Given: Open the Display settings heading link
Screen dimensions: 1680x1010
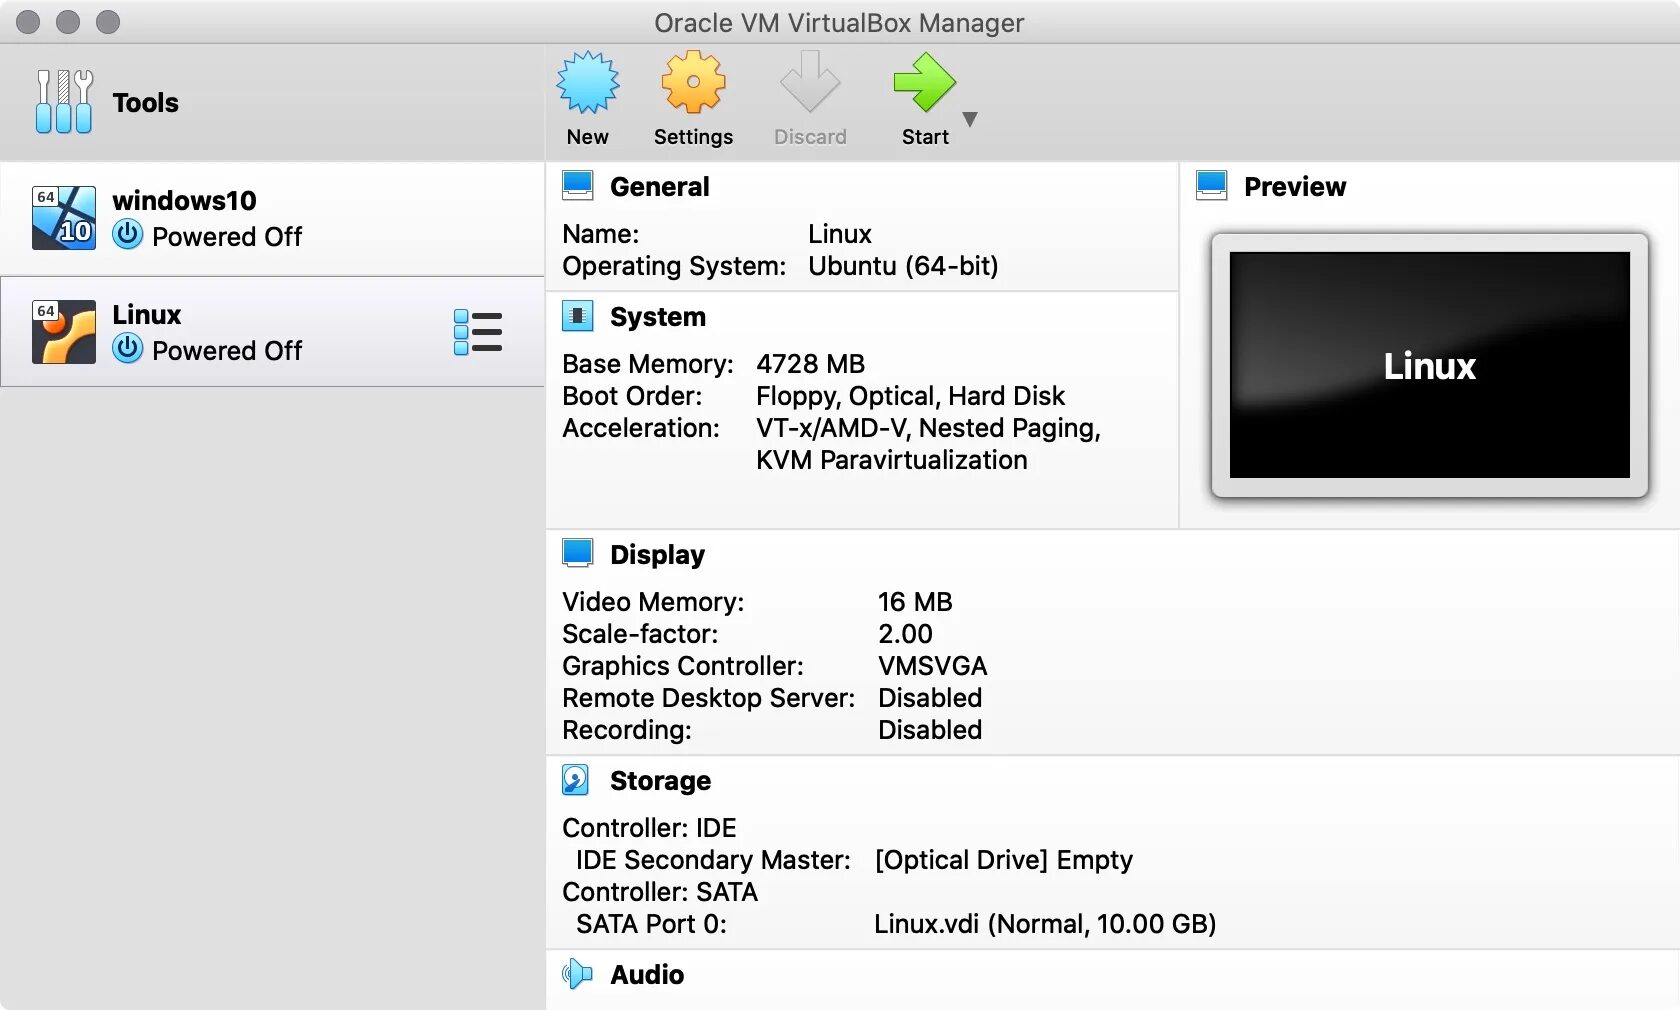Looking at the screenshot, I should coord(657,555).
